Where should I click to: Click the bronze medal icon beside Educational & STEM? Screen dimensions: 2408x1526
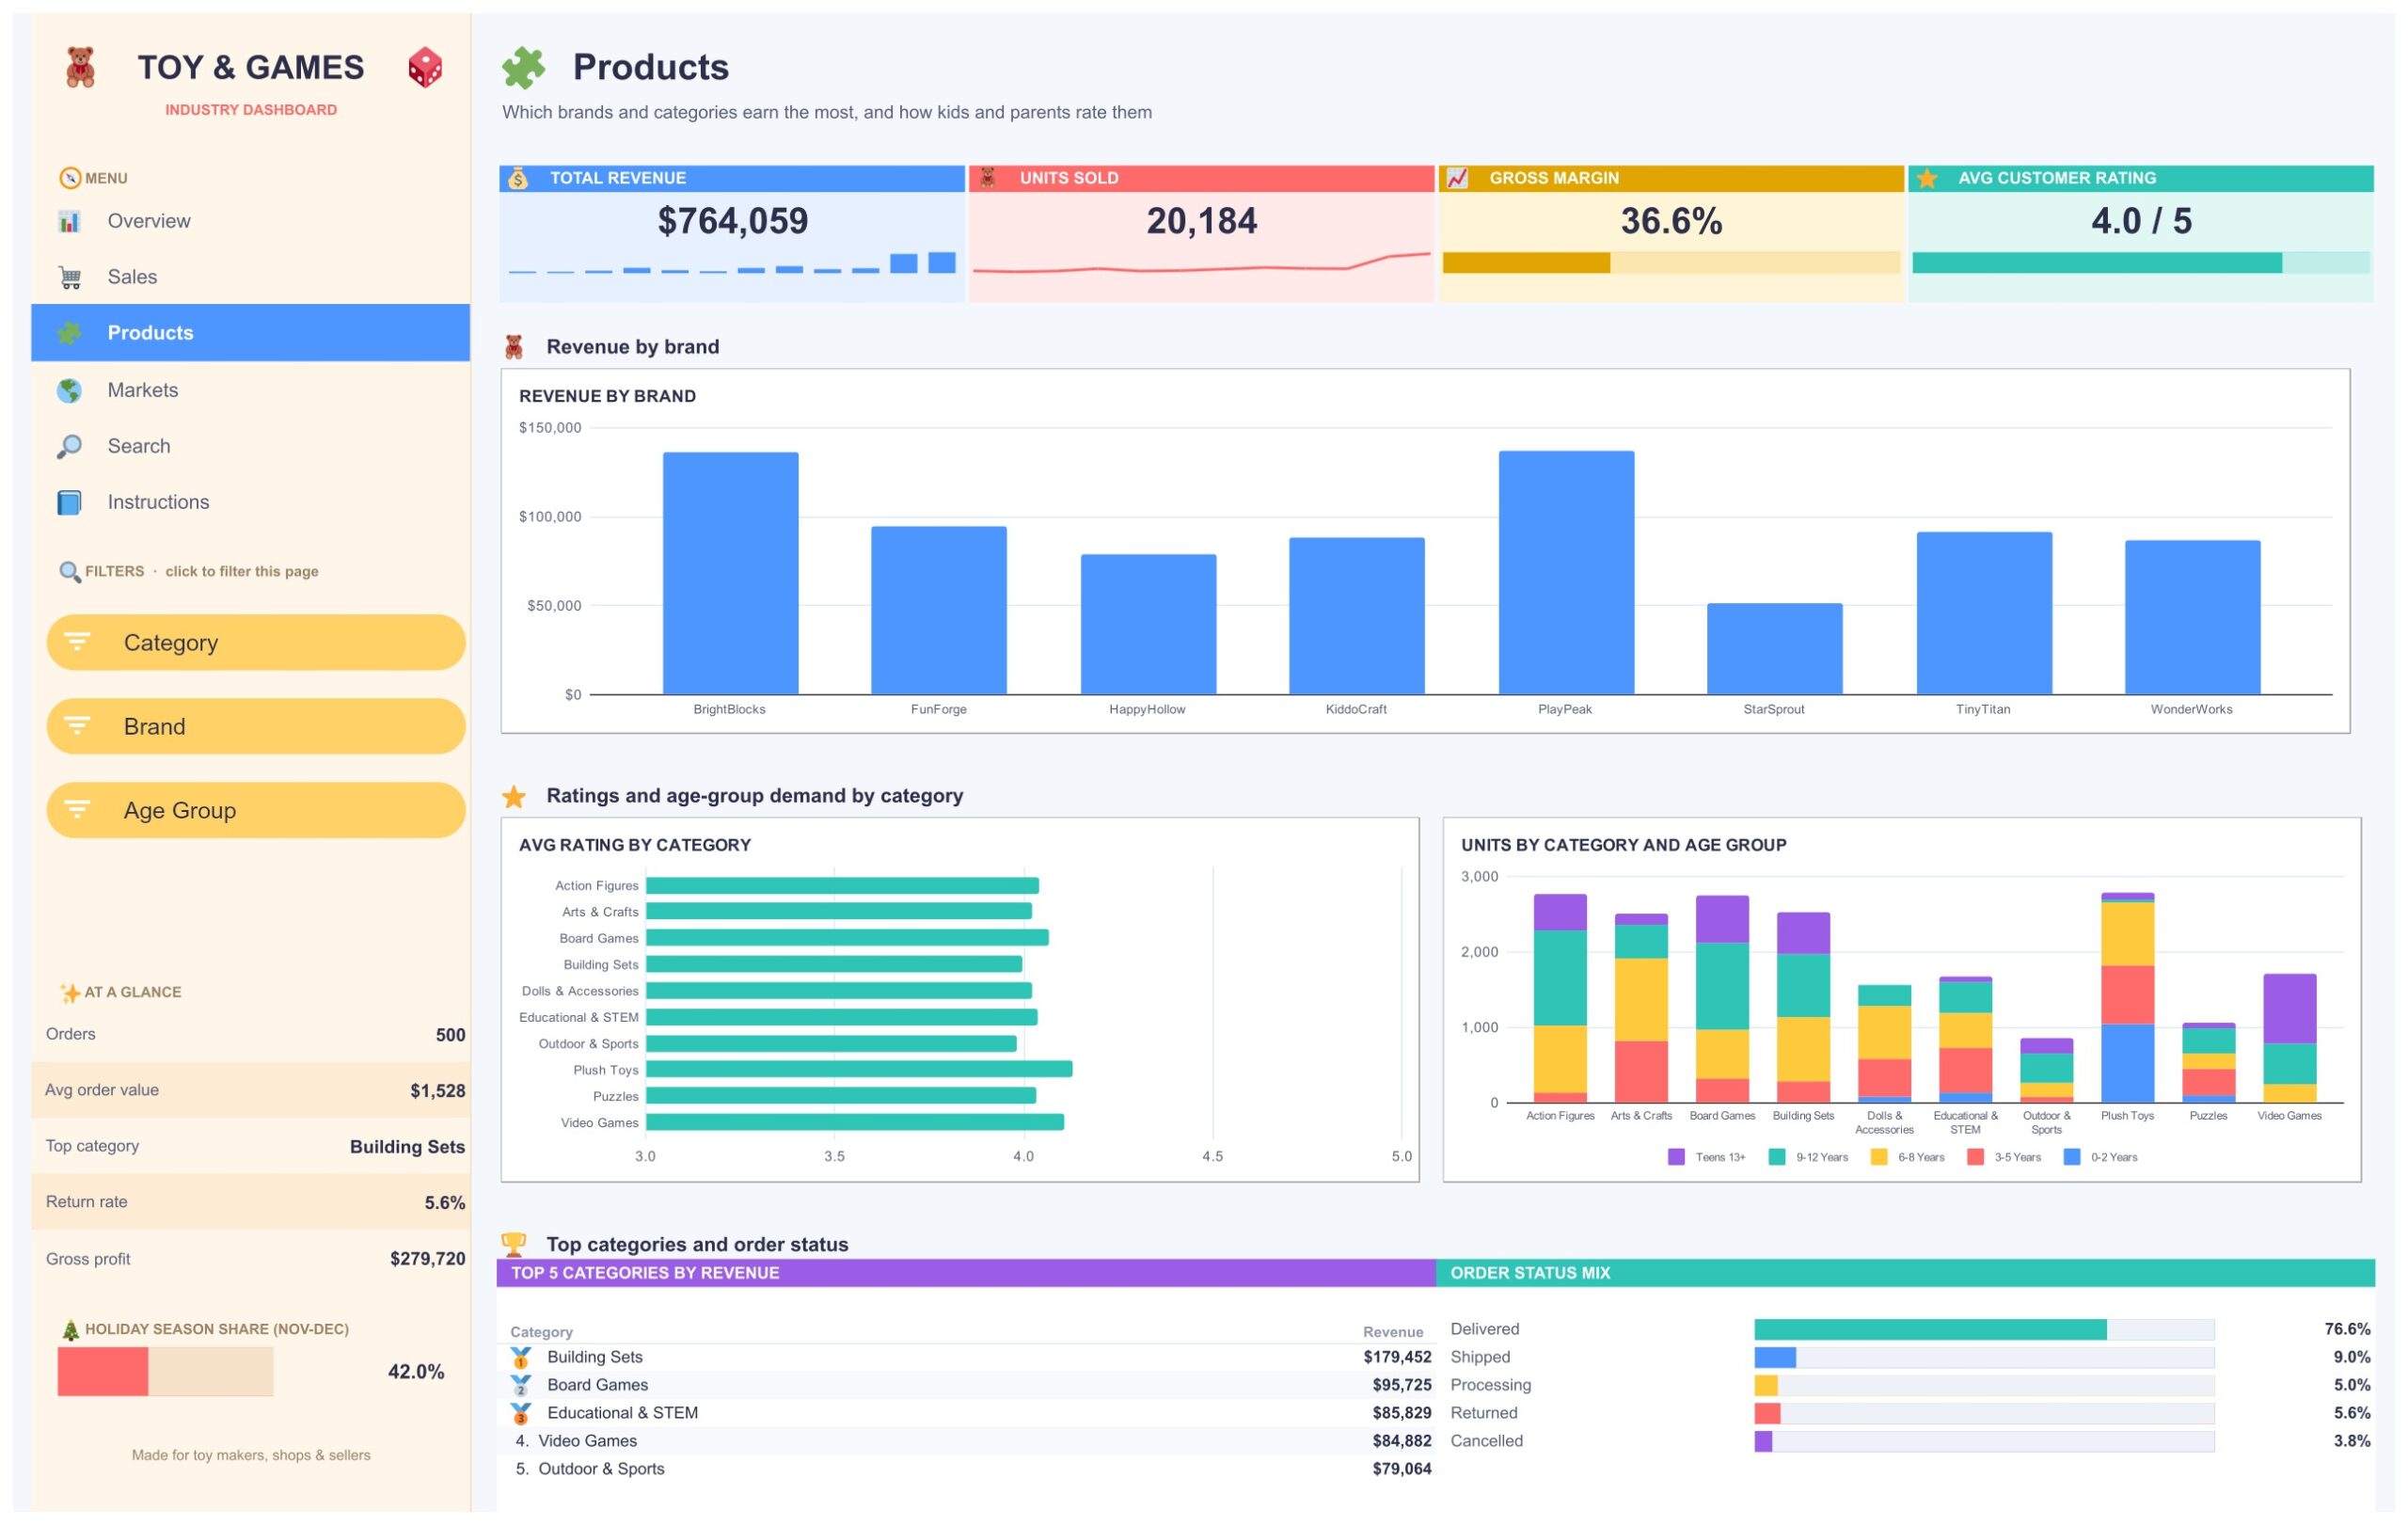[x=521, y=1414]
